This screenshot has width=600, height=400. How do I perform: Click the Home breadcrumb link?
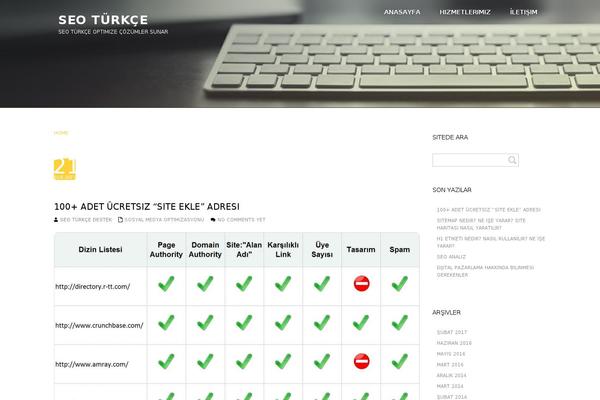(61, 133)
